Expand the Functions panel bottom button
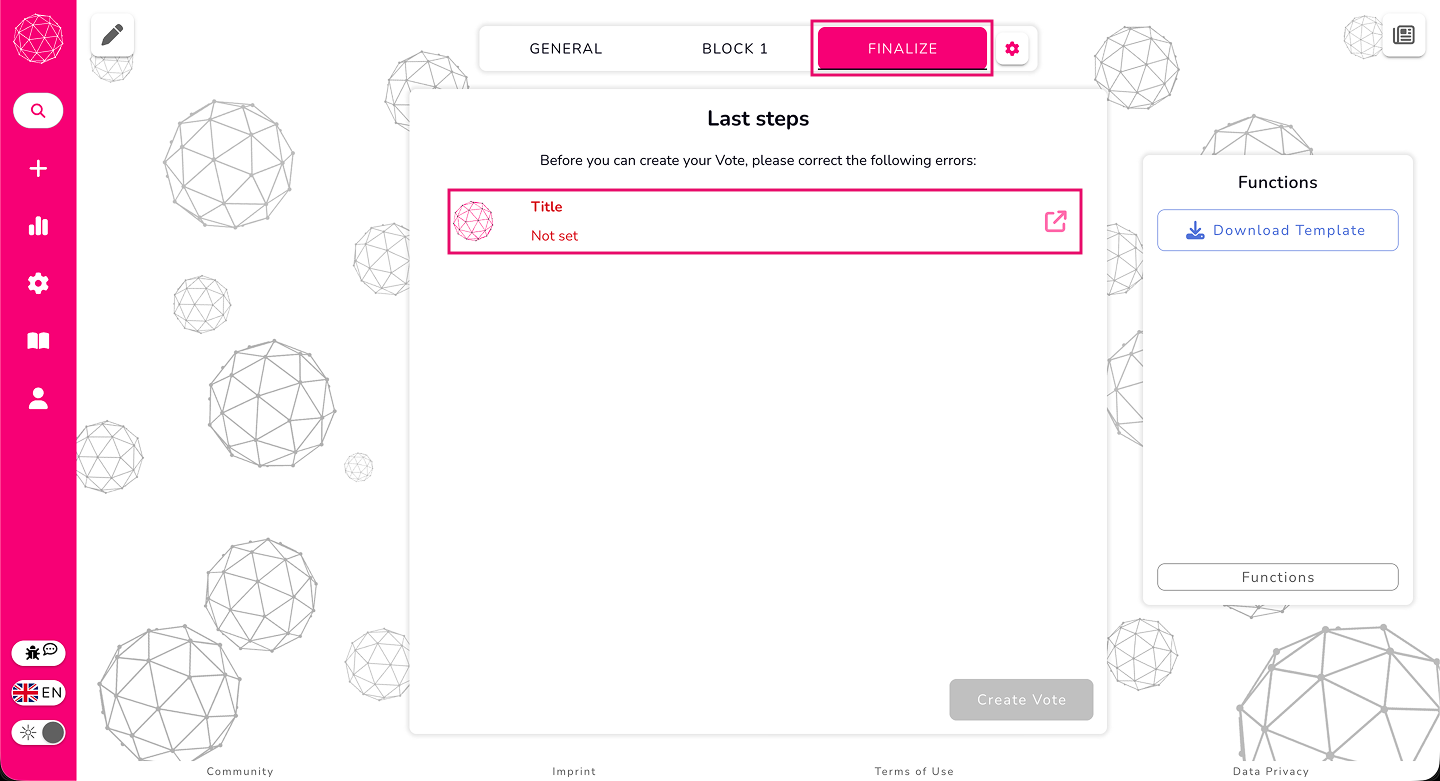 (x=1277, y=577)
